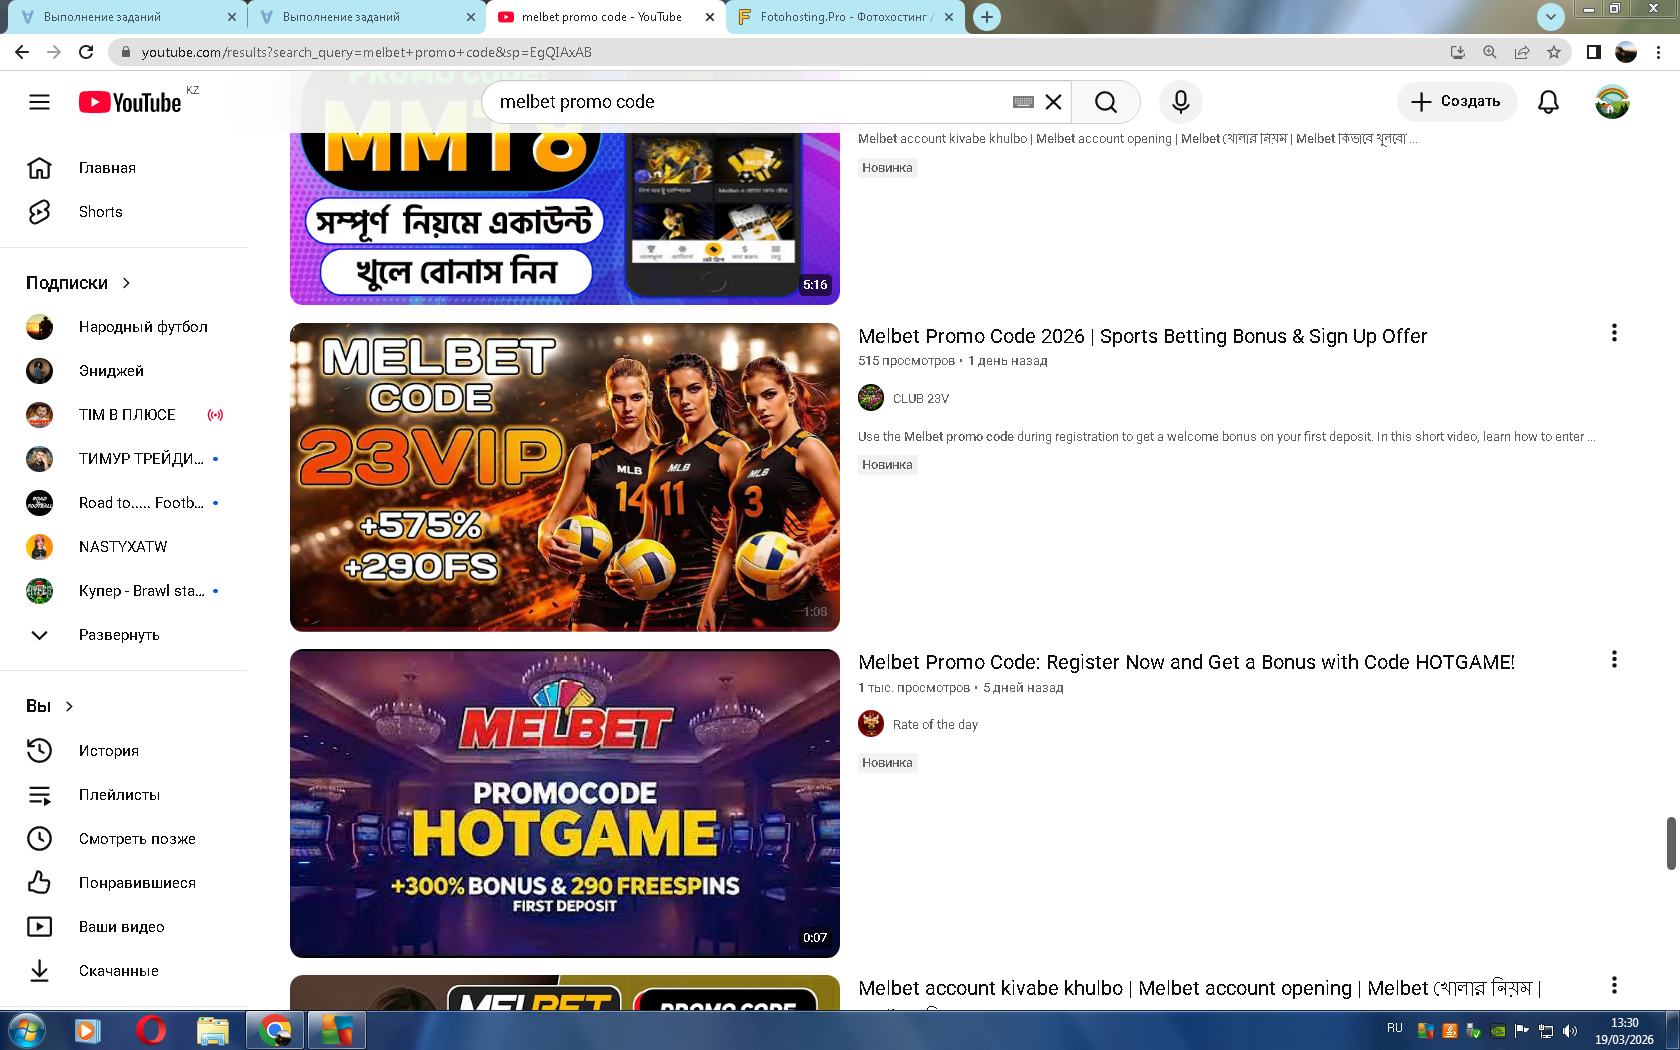Screen dimensions: 1680x1050
Task: Open Chrome from the taskbar
Action: point(275,1030)
